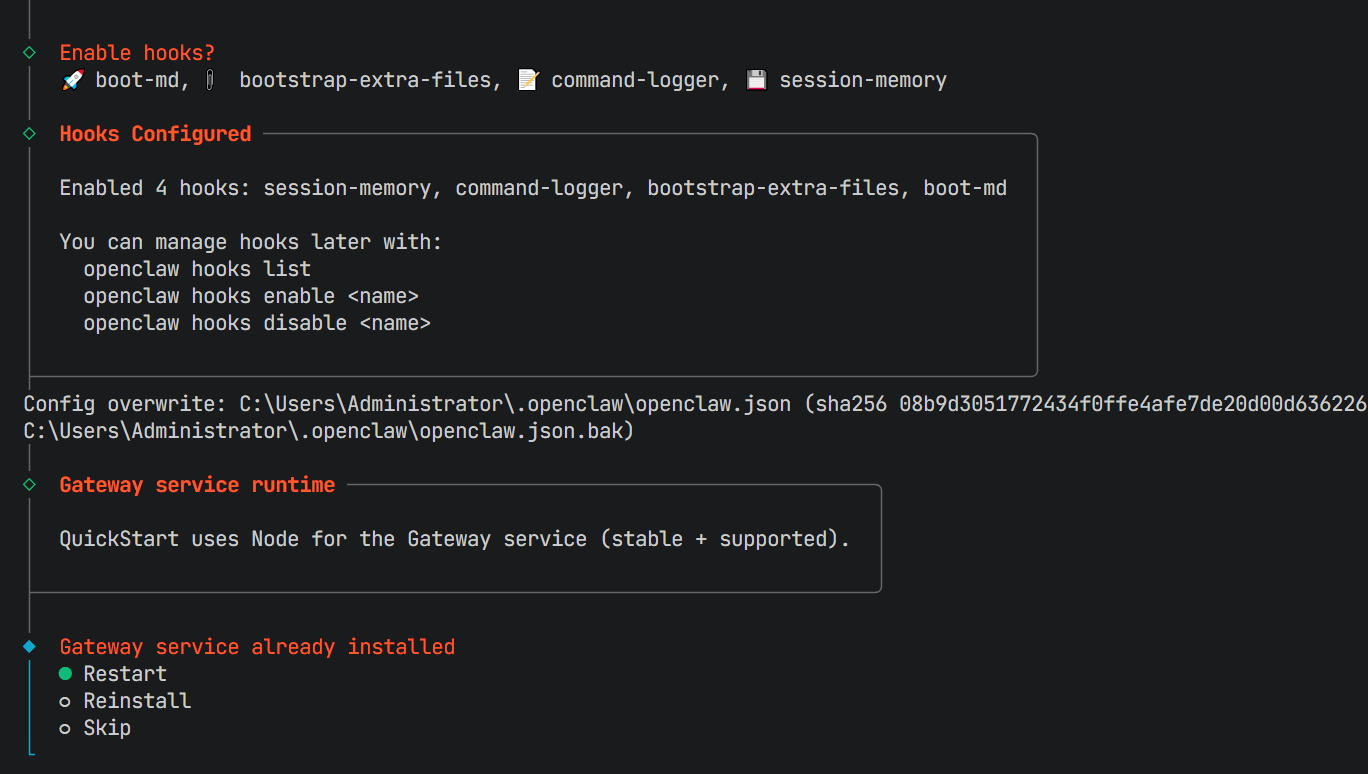
Task: Click the diamond marker beside Hooks Configured
Action: (x=29, y=133)
